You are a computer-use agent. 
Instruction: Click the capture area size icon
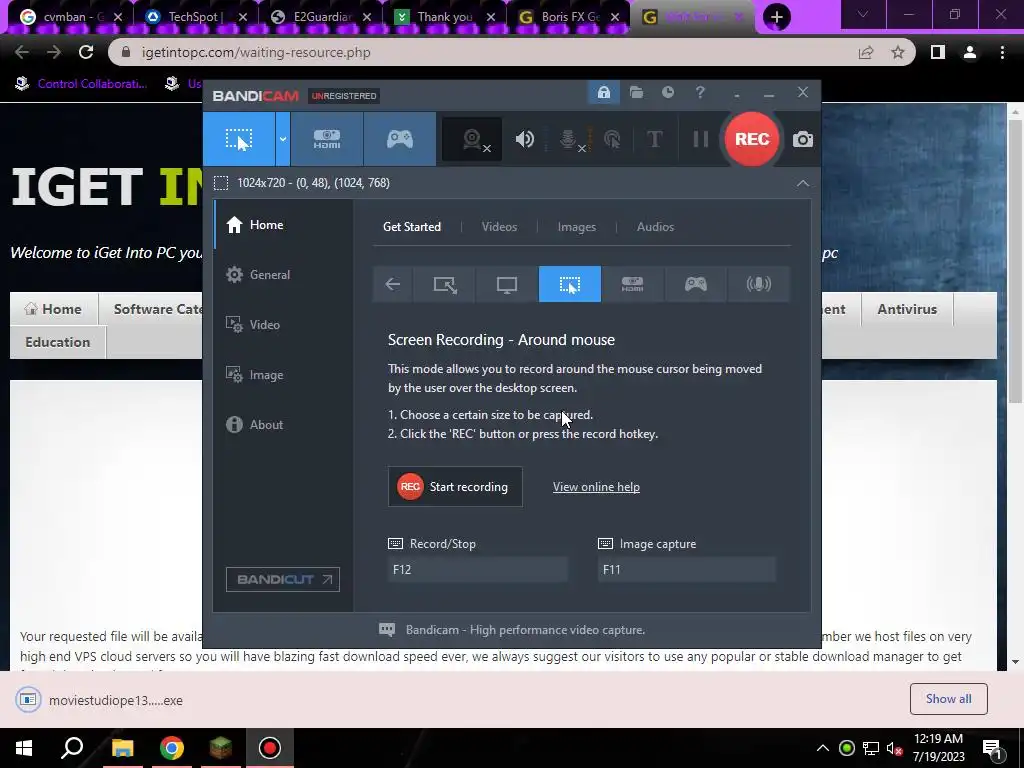pyautogui.click(x=221, y=183)
